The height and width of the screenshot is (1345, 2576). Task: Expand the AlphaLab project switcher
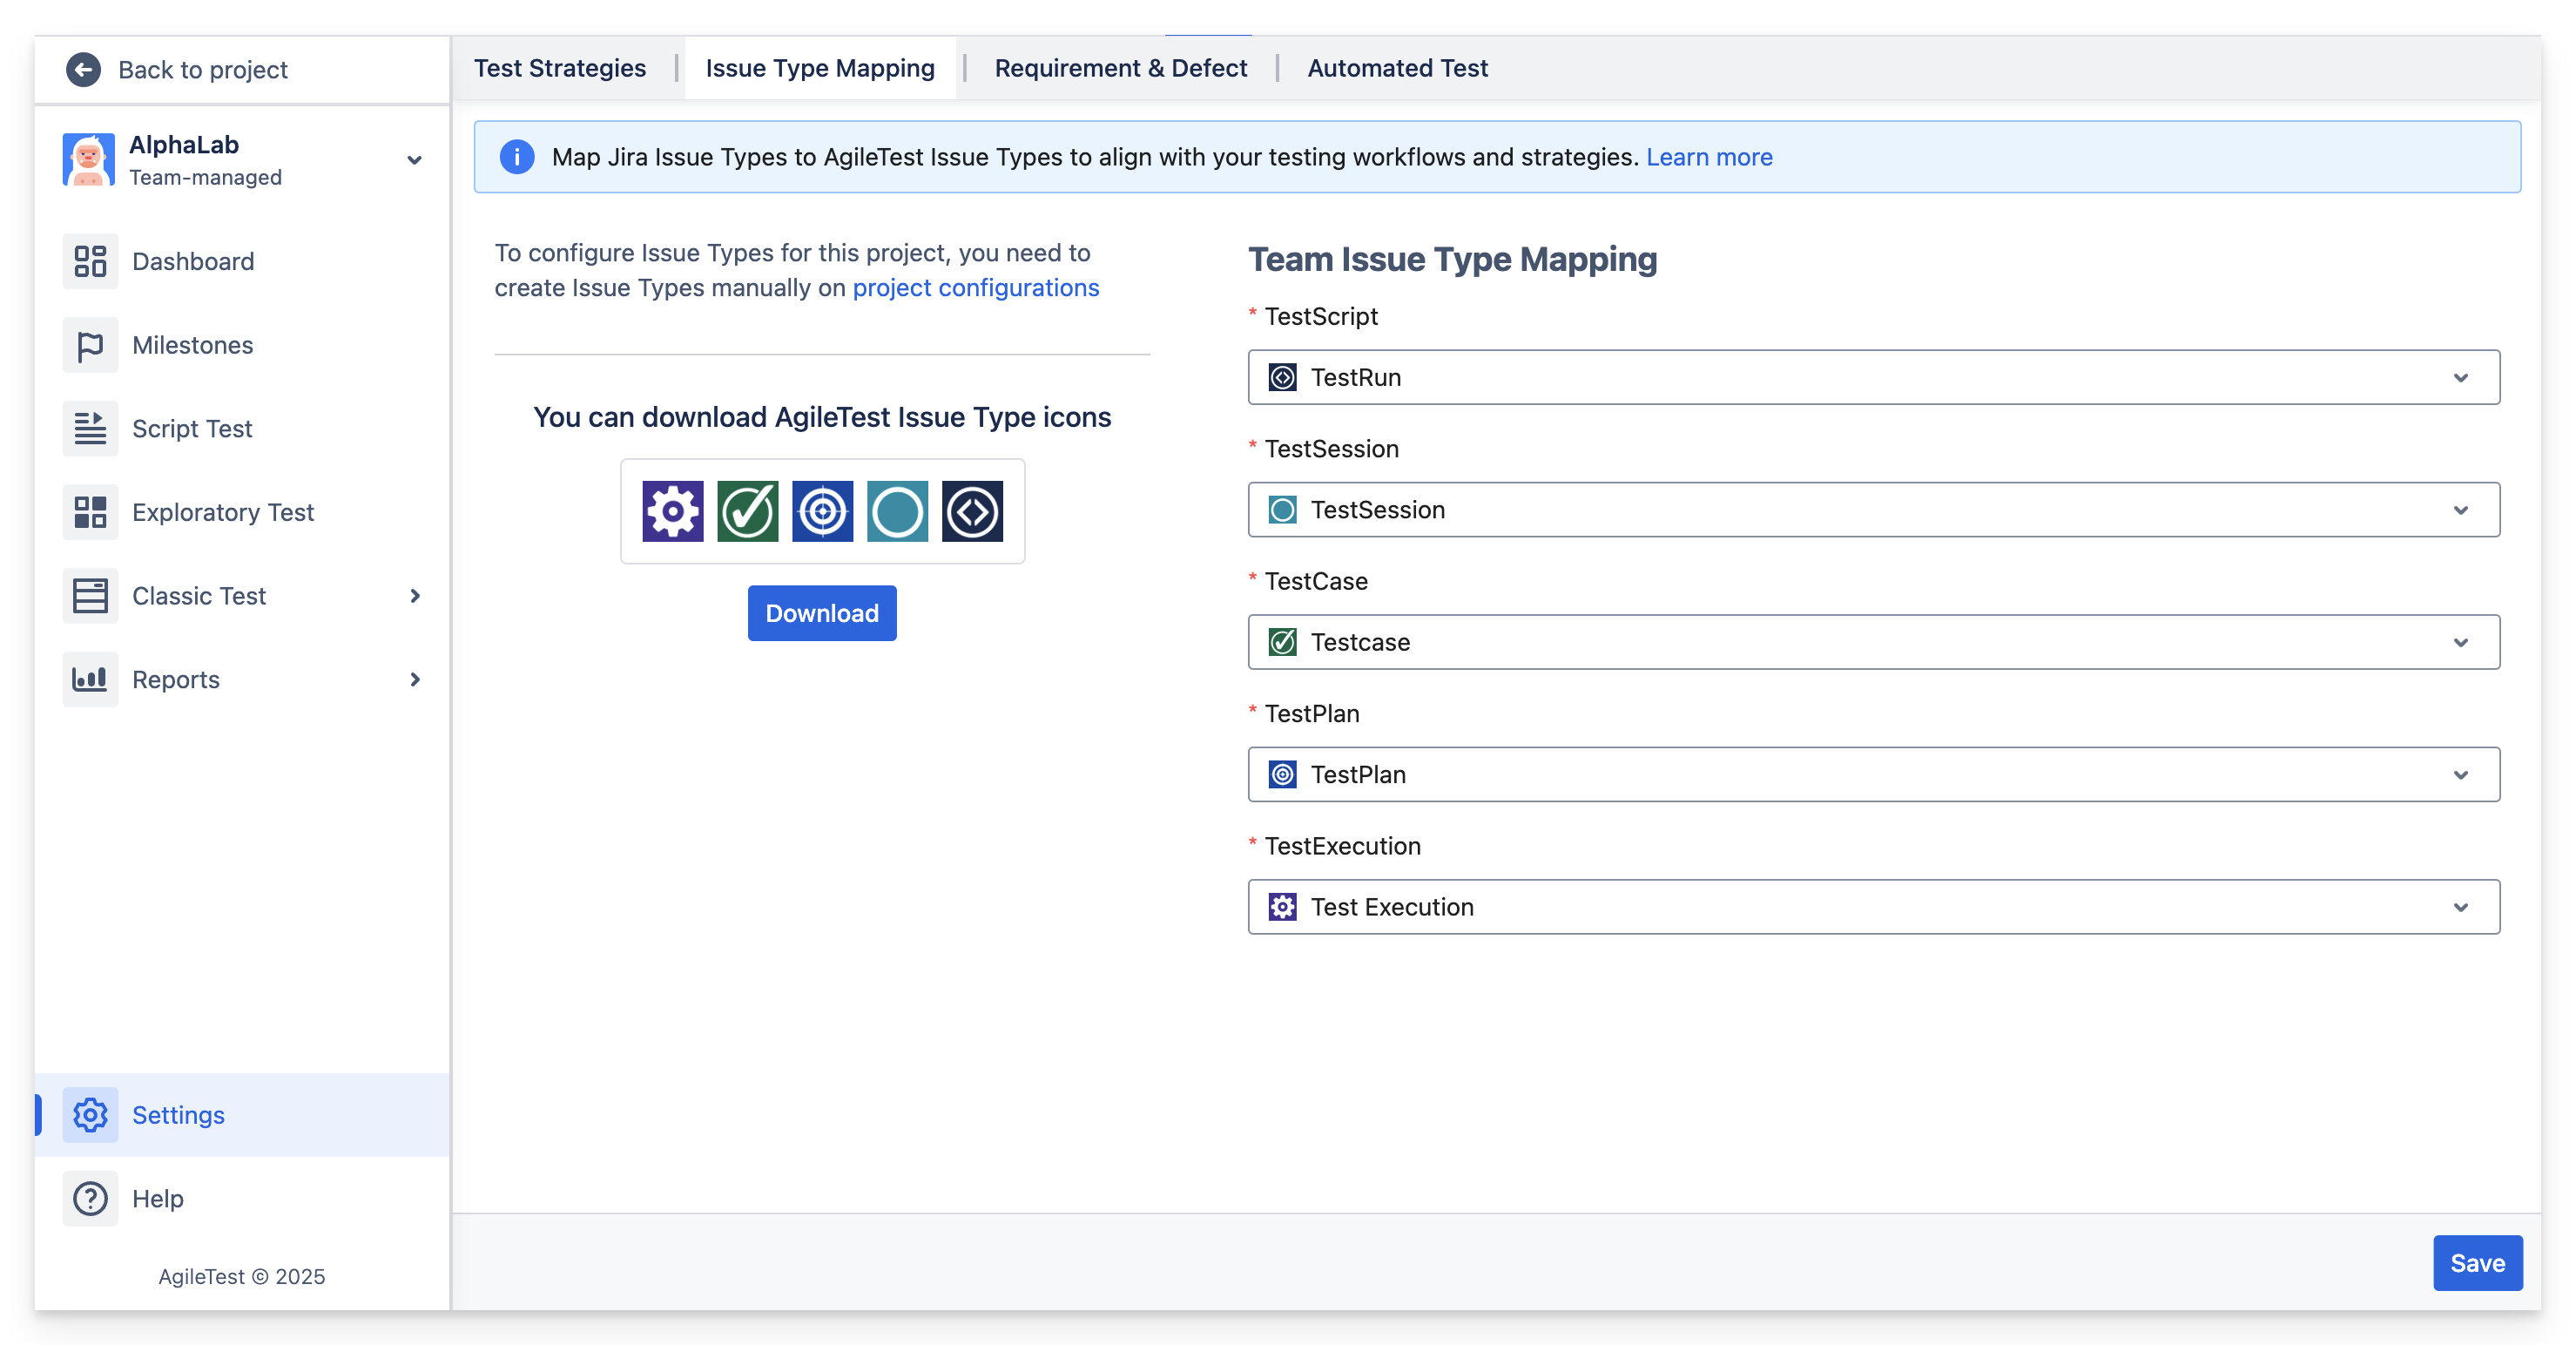pyautogui.click(x=414, y=160)
